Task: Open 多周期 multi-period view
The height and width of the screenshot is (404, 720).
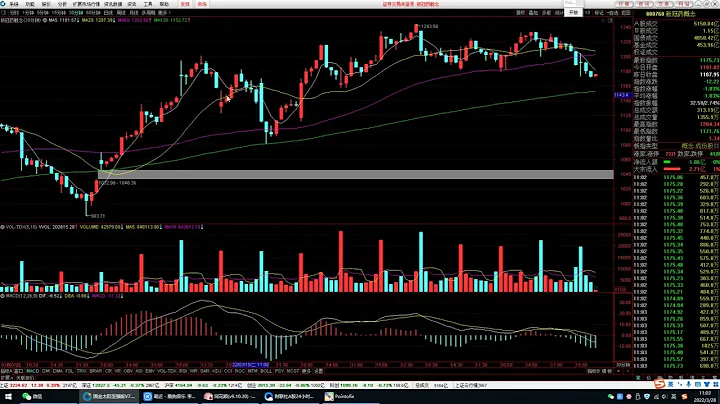Action: tap(148, 13)
